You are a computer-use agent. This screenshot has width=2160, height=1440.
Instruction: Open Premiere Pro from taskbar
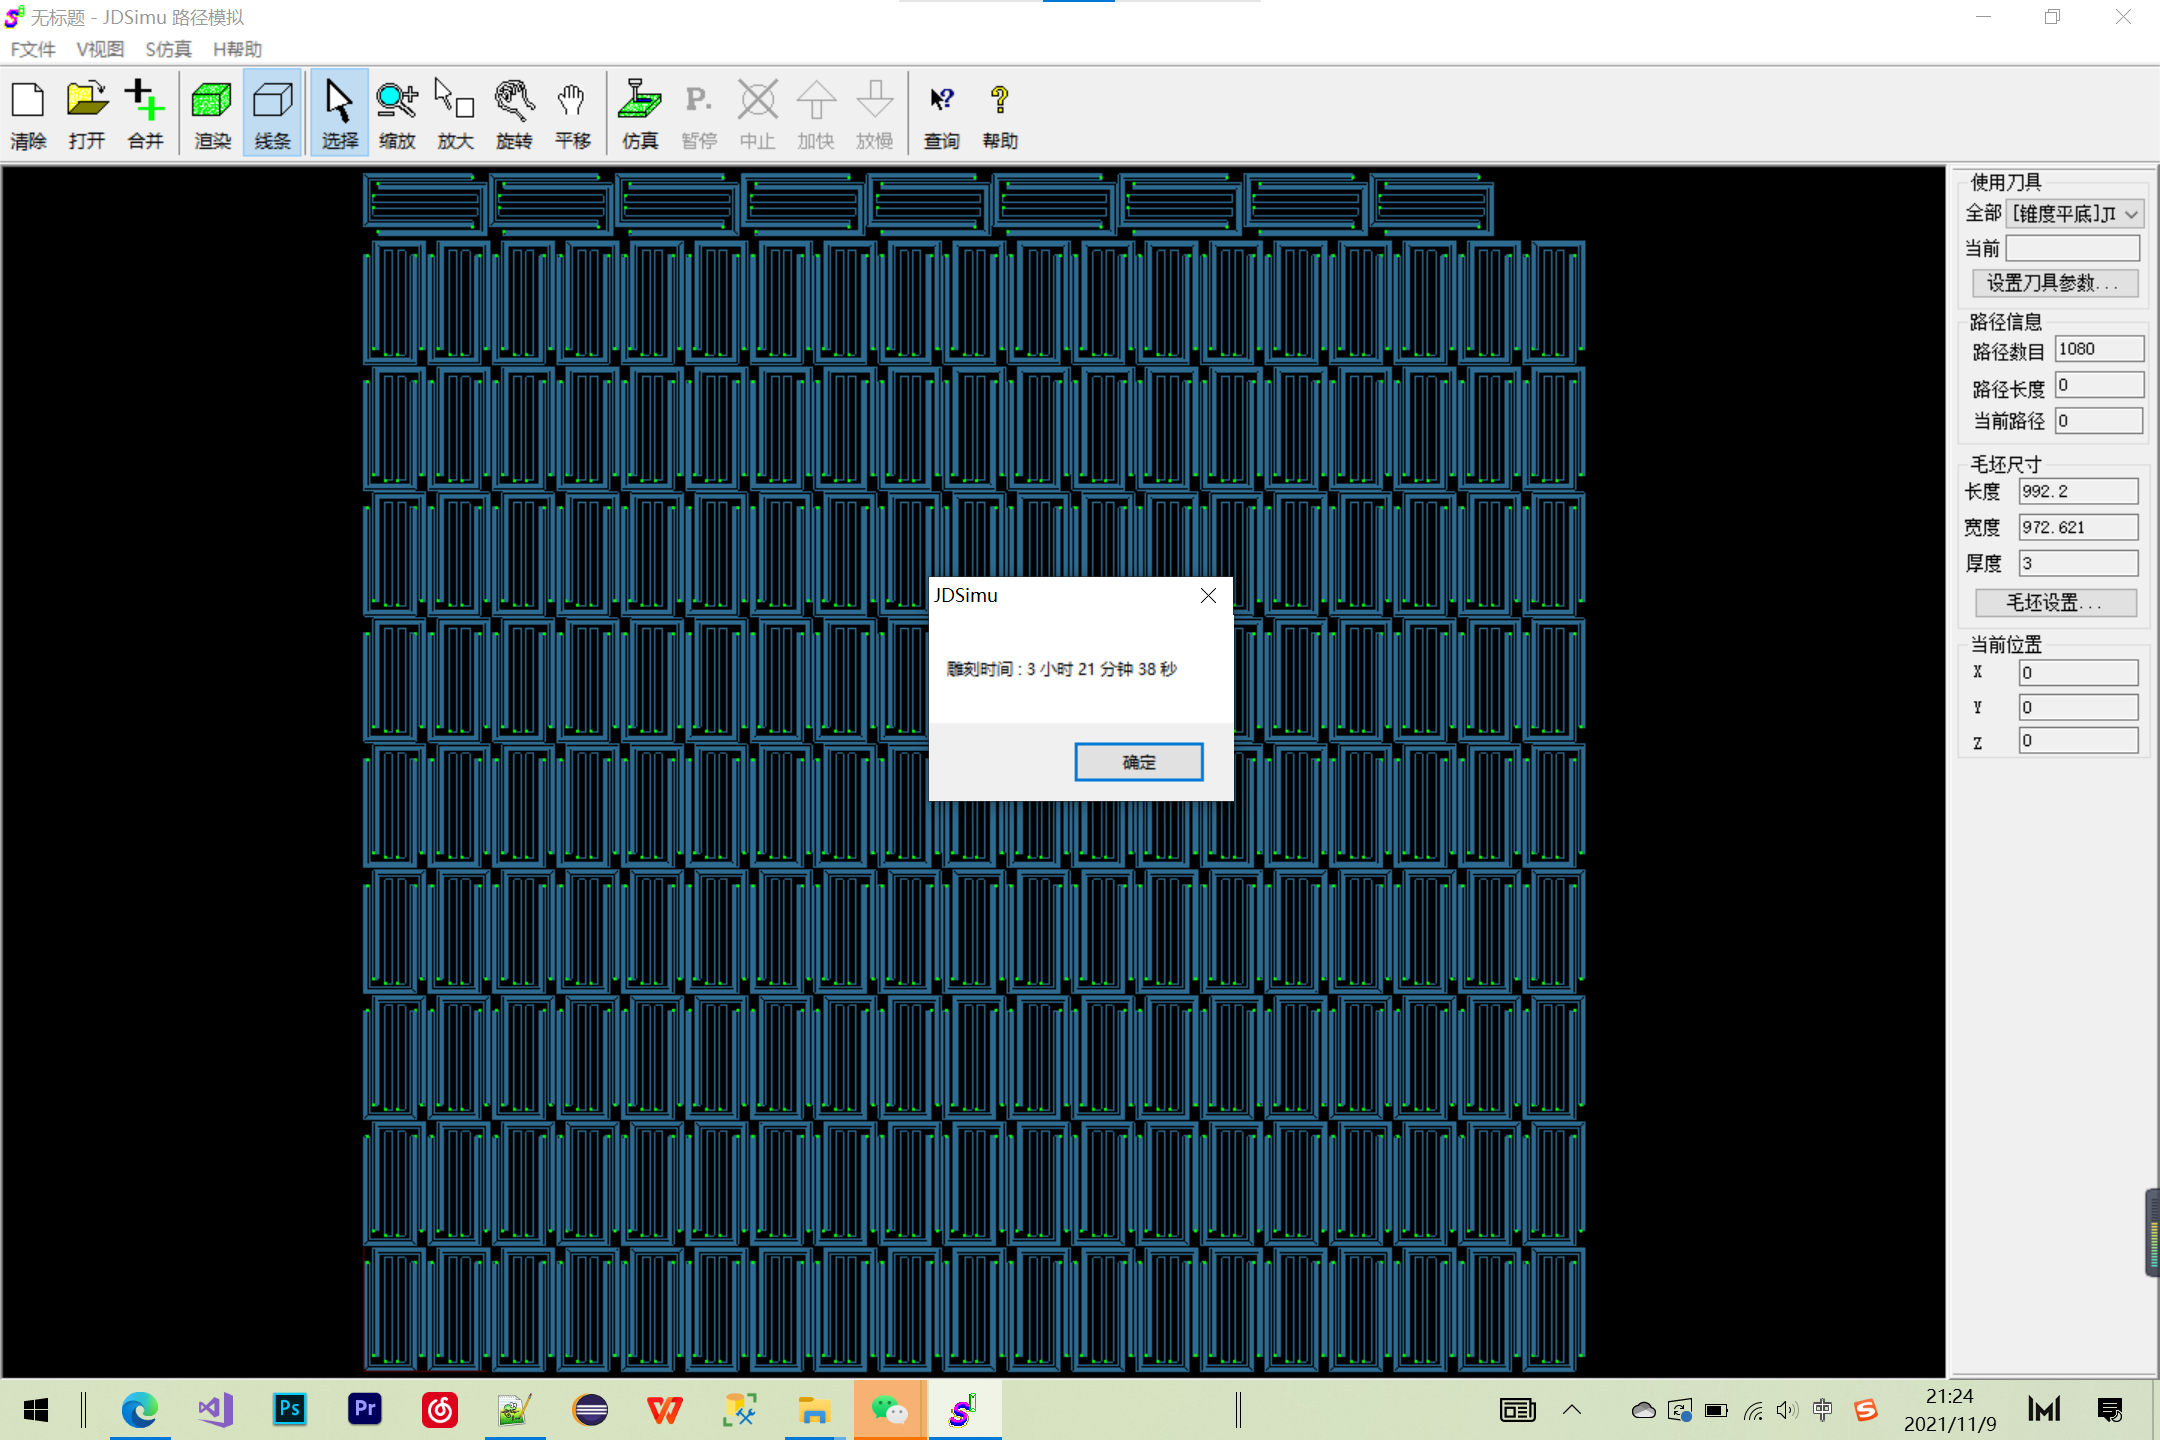[365, 1410]
